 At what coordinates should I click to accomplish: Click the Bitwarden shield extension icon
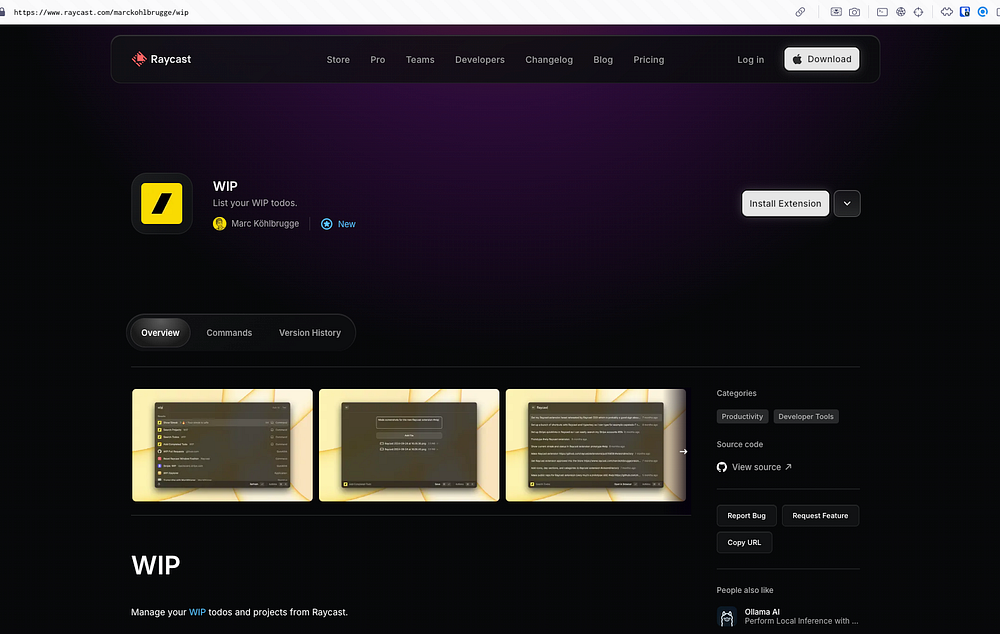click(x=965, y=11)
